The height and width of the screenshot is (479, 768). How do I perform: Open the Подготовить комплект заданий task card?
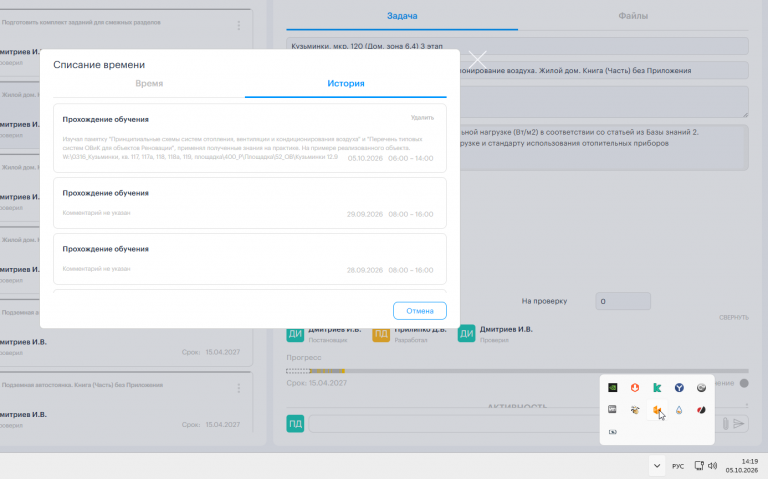[126, 43]
